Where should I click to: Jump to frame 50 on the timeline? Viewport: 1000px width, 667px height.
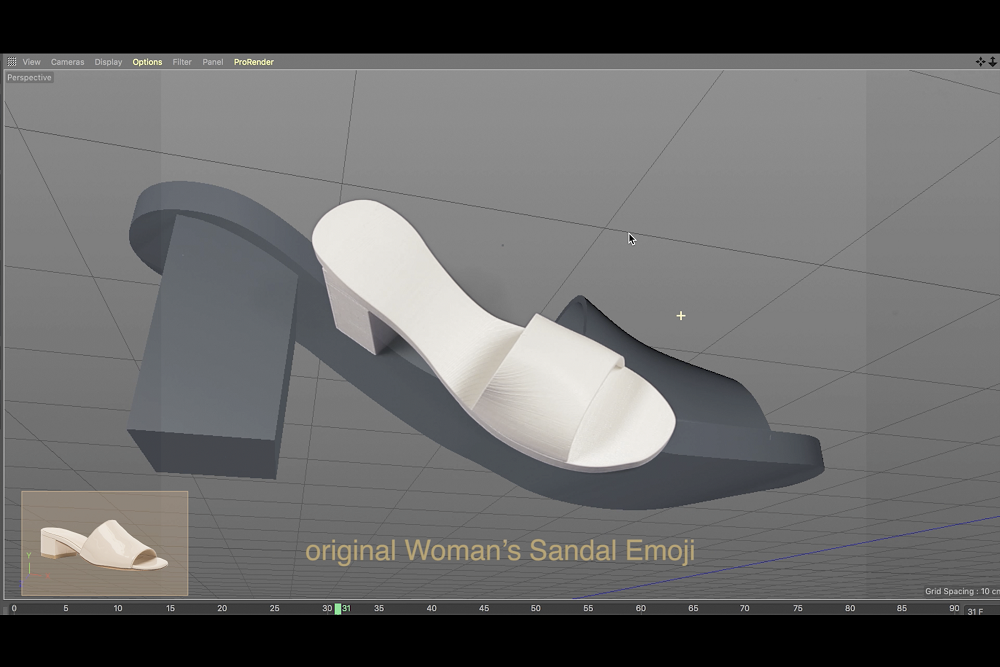tap(536, 608)
